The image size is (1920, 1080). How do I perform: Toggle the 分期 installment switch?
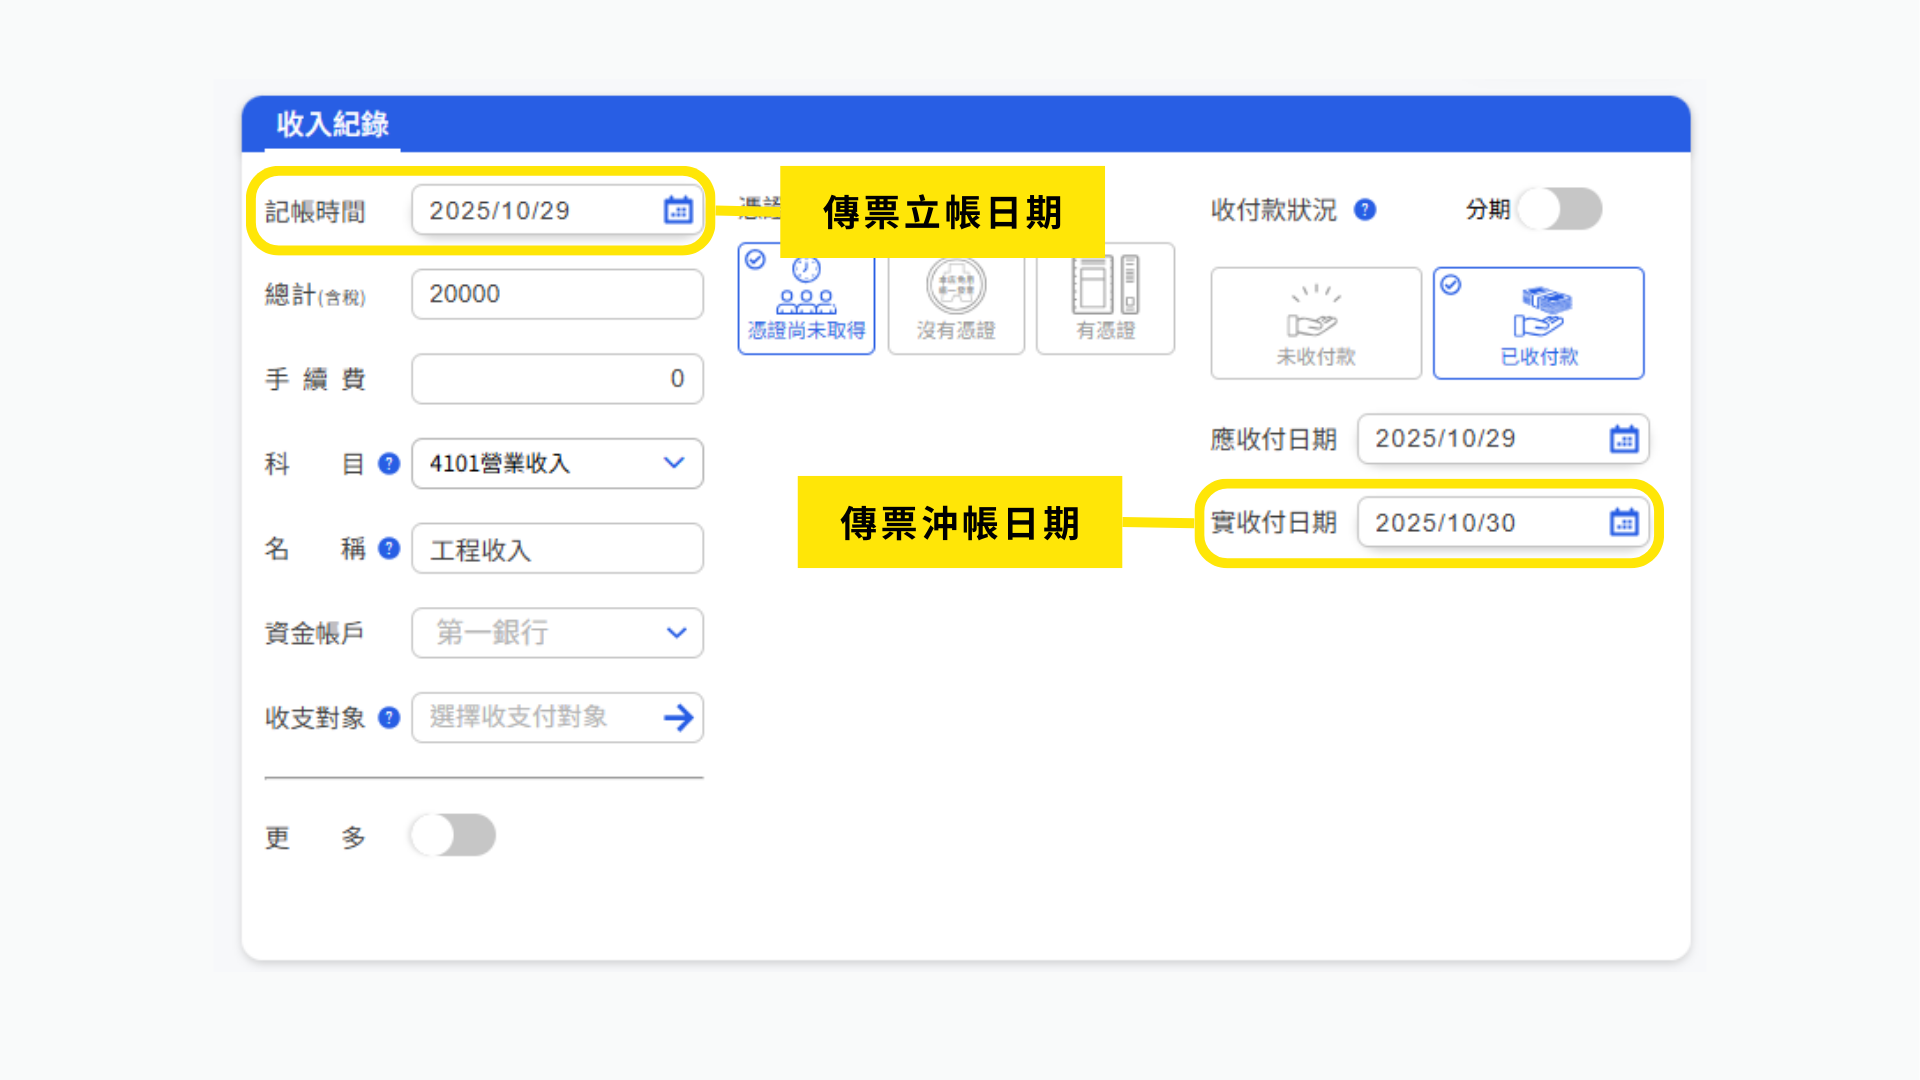[x=1559, y=209]
